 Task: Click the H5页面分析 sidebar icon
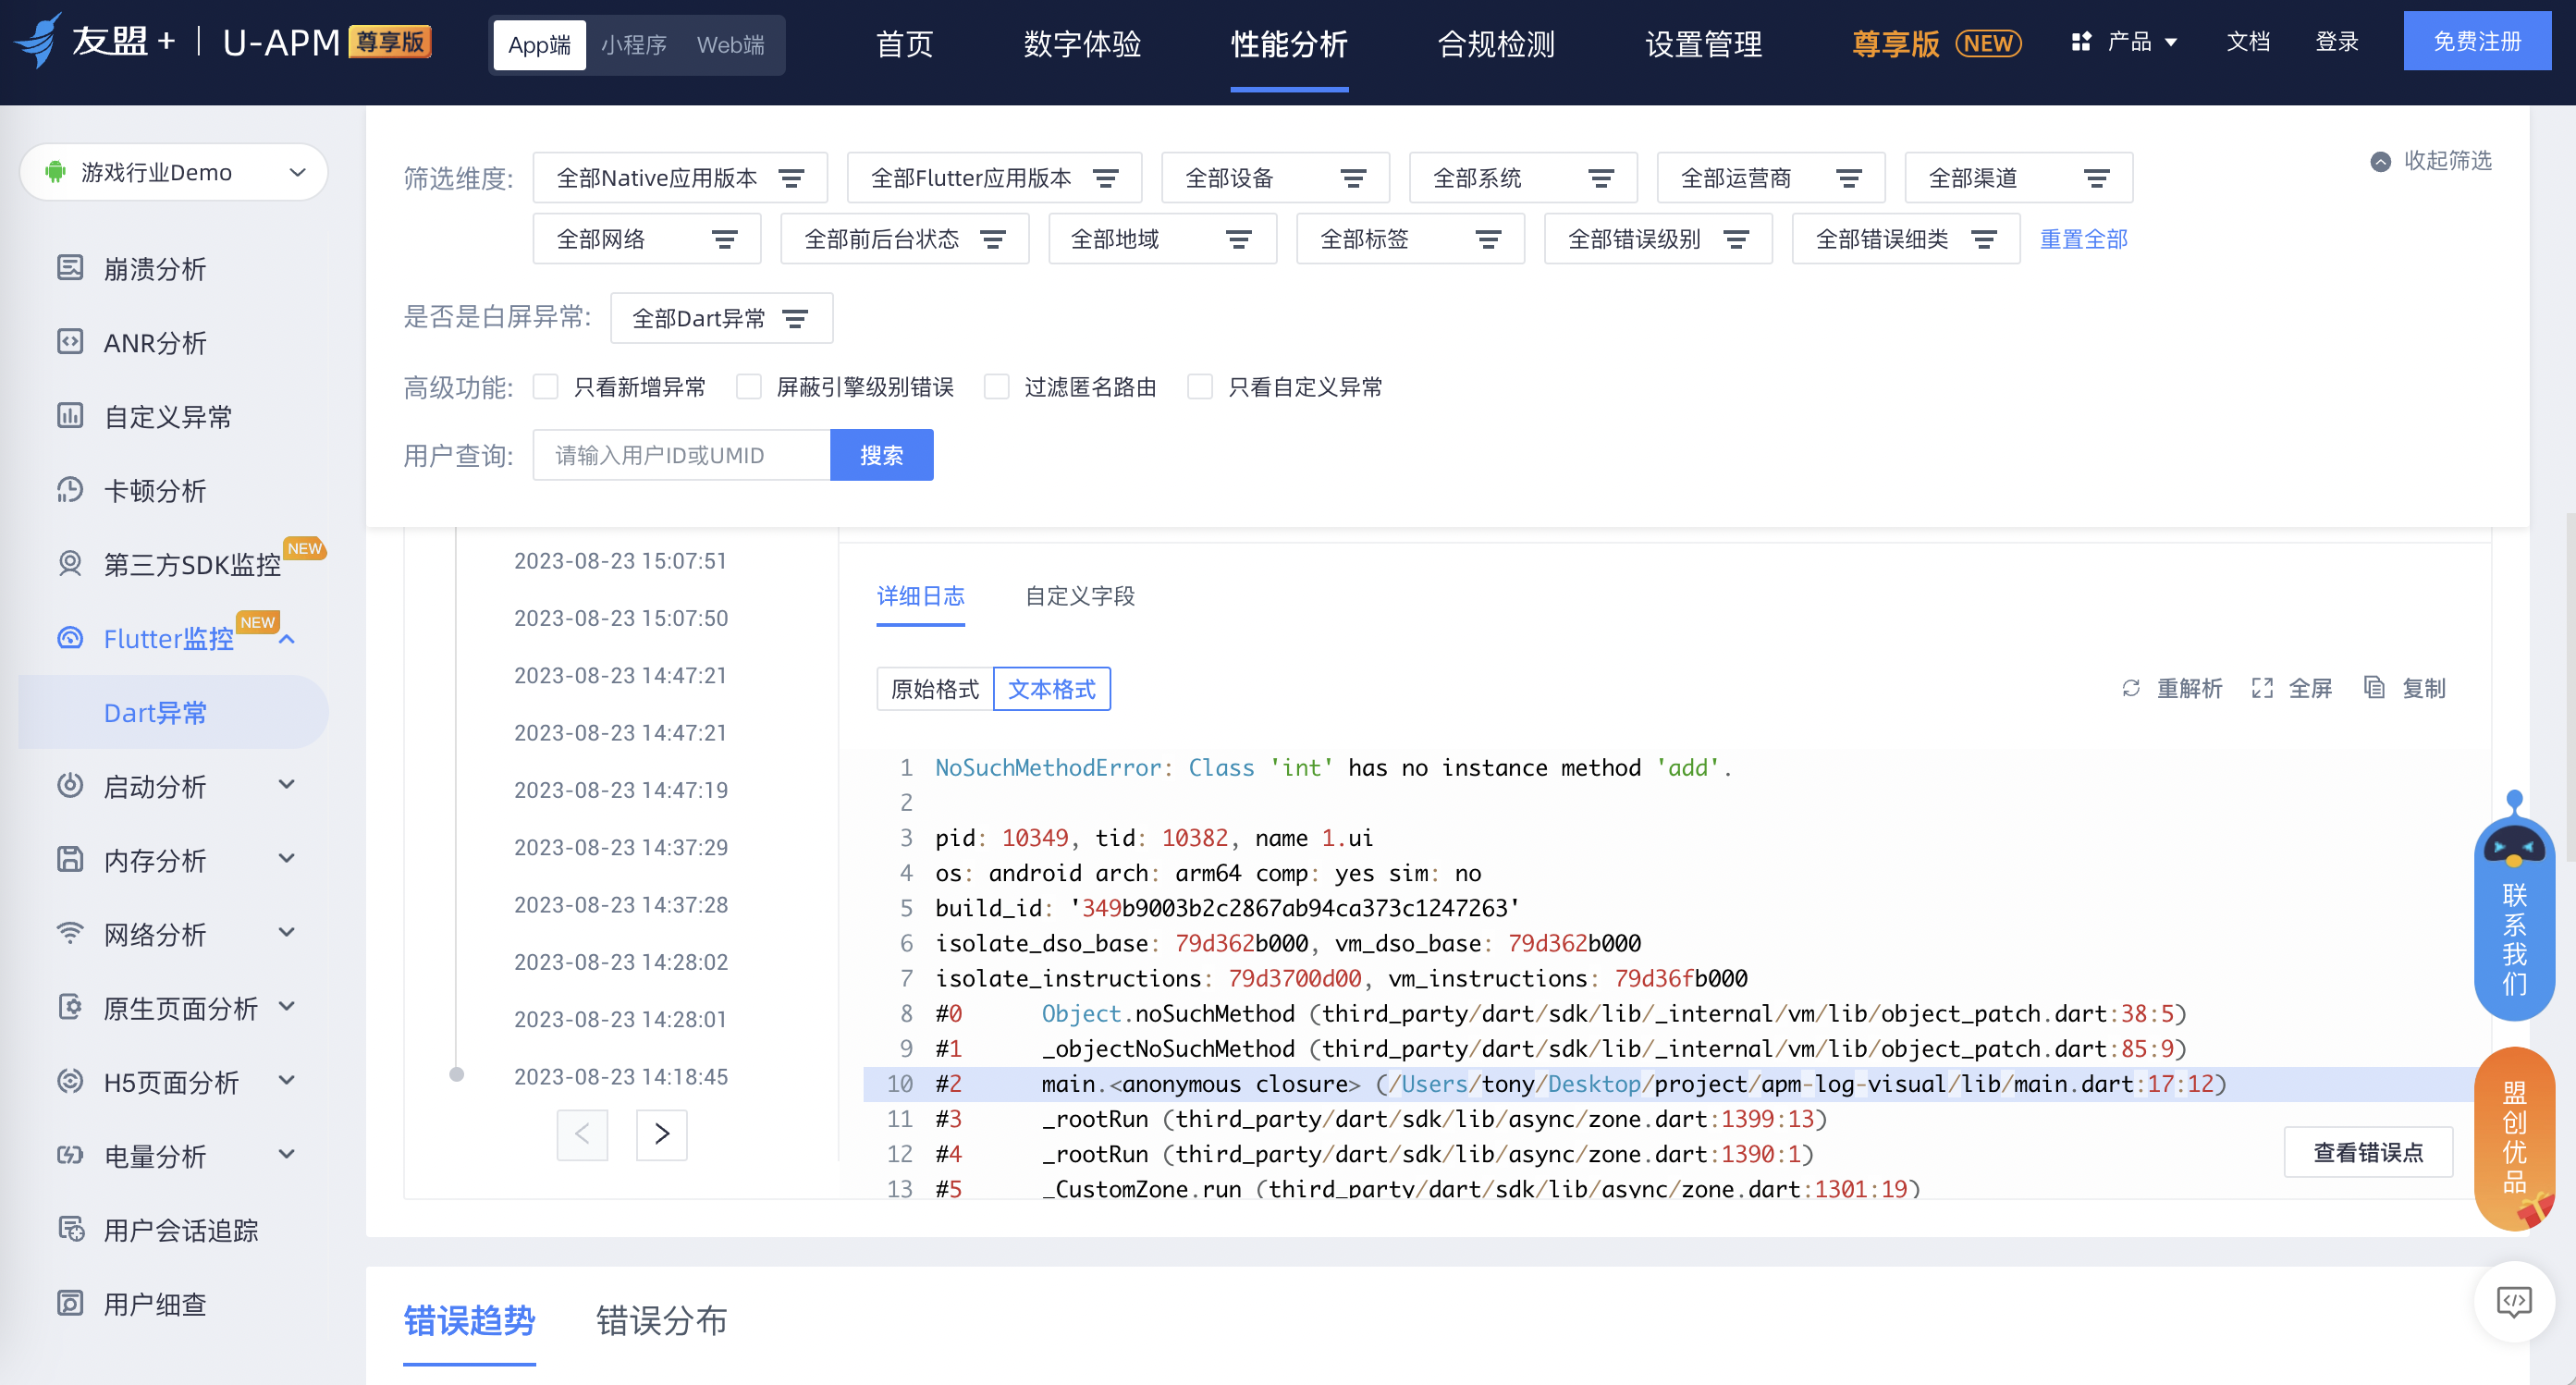pos(70,1081)
